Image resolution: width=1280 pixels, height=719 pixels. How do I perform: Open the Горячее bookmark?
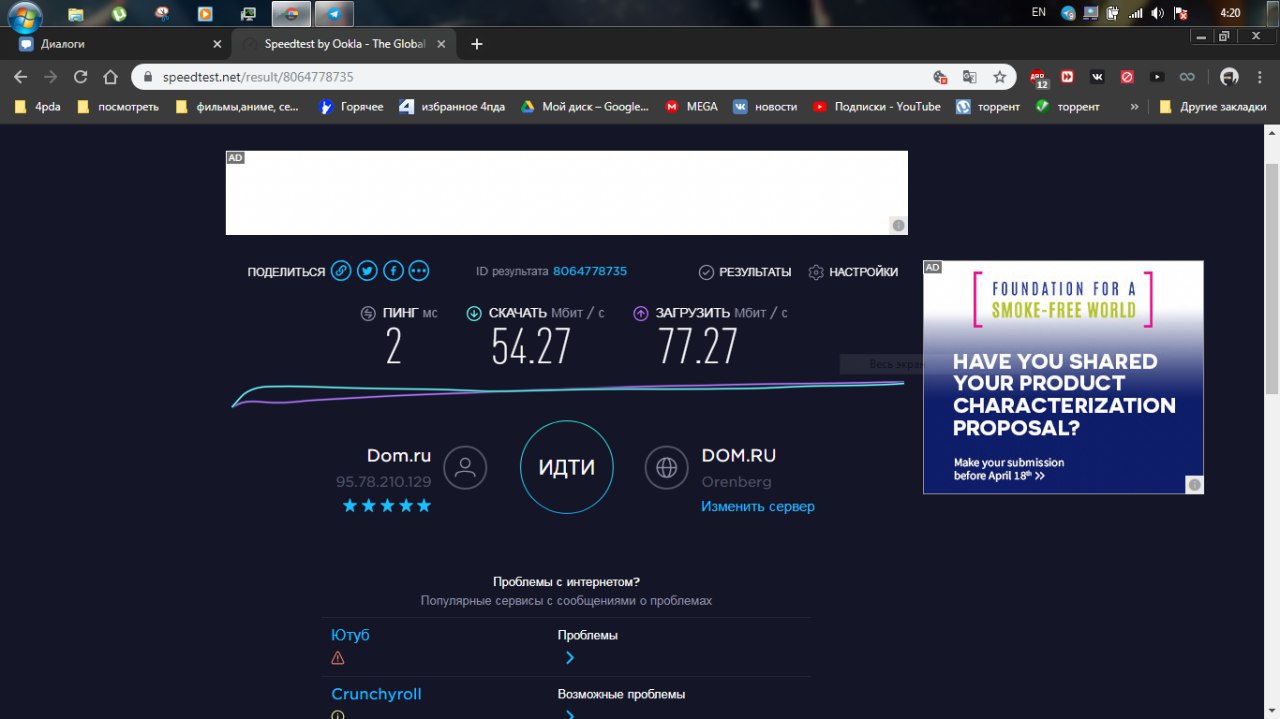tap(351, 106)
